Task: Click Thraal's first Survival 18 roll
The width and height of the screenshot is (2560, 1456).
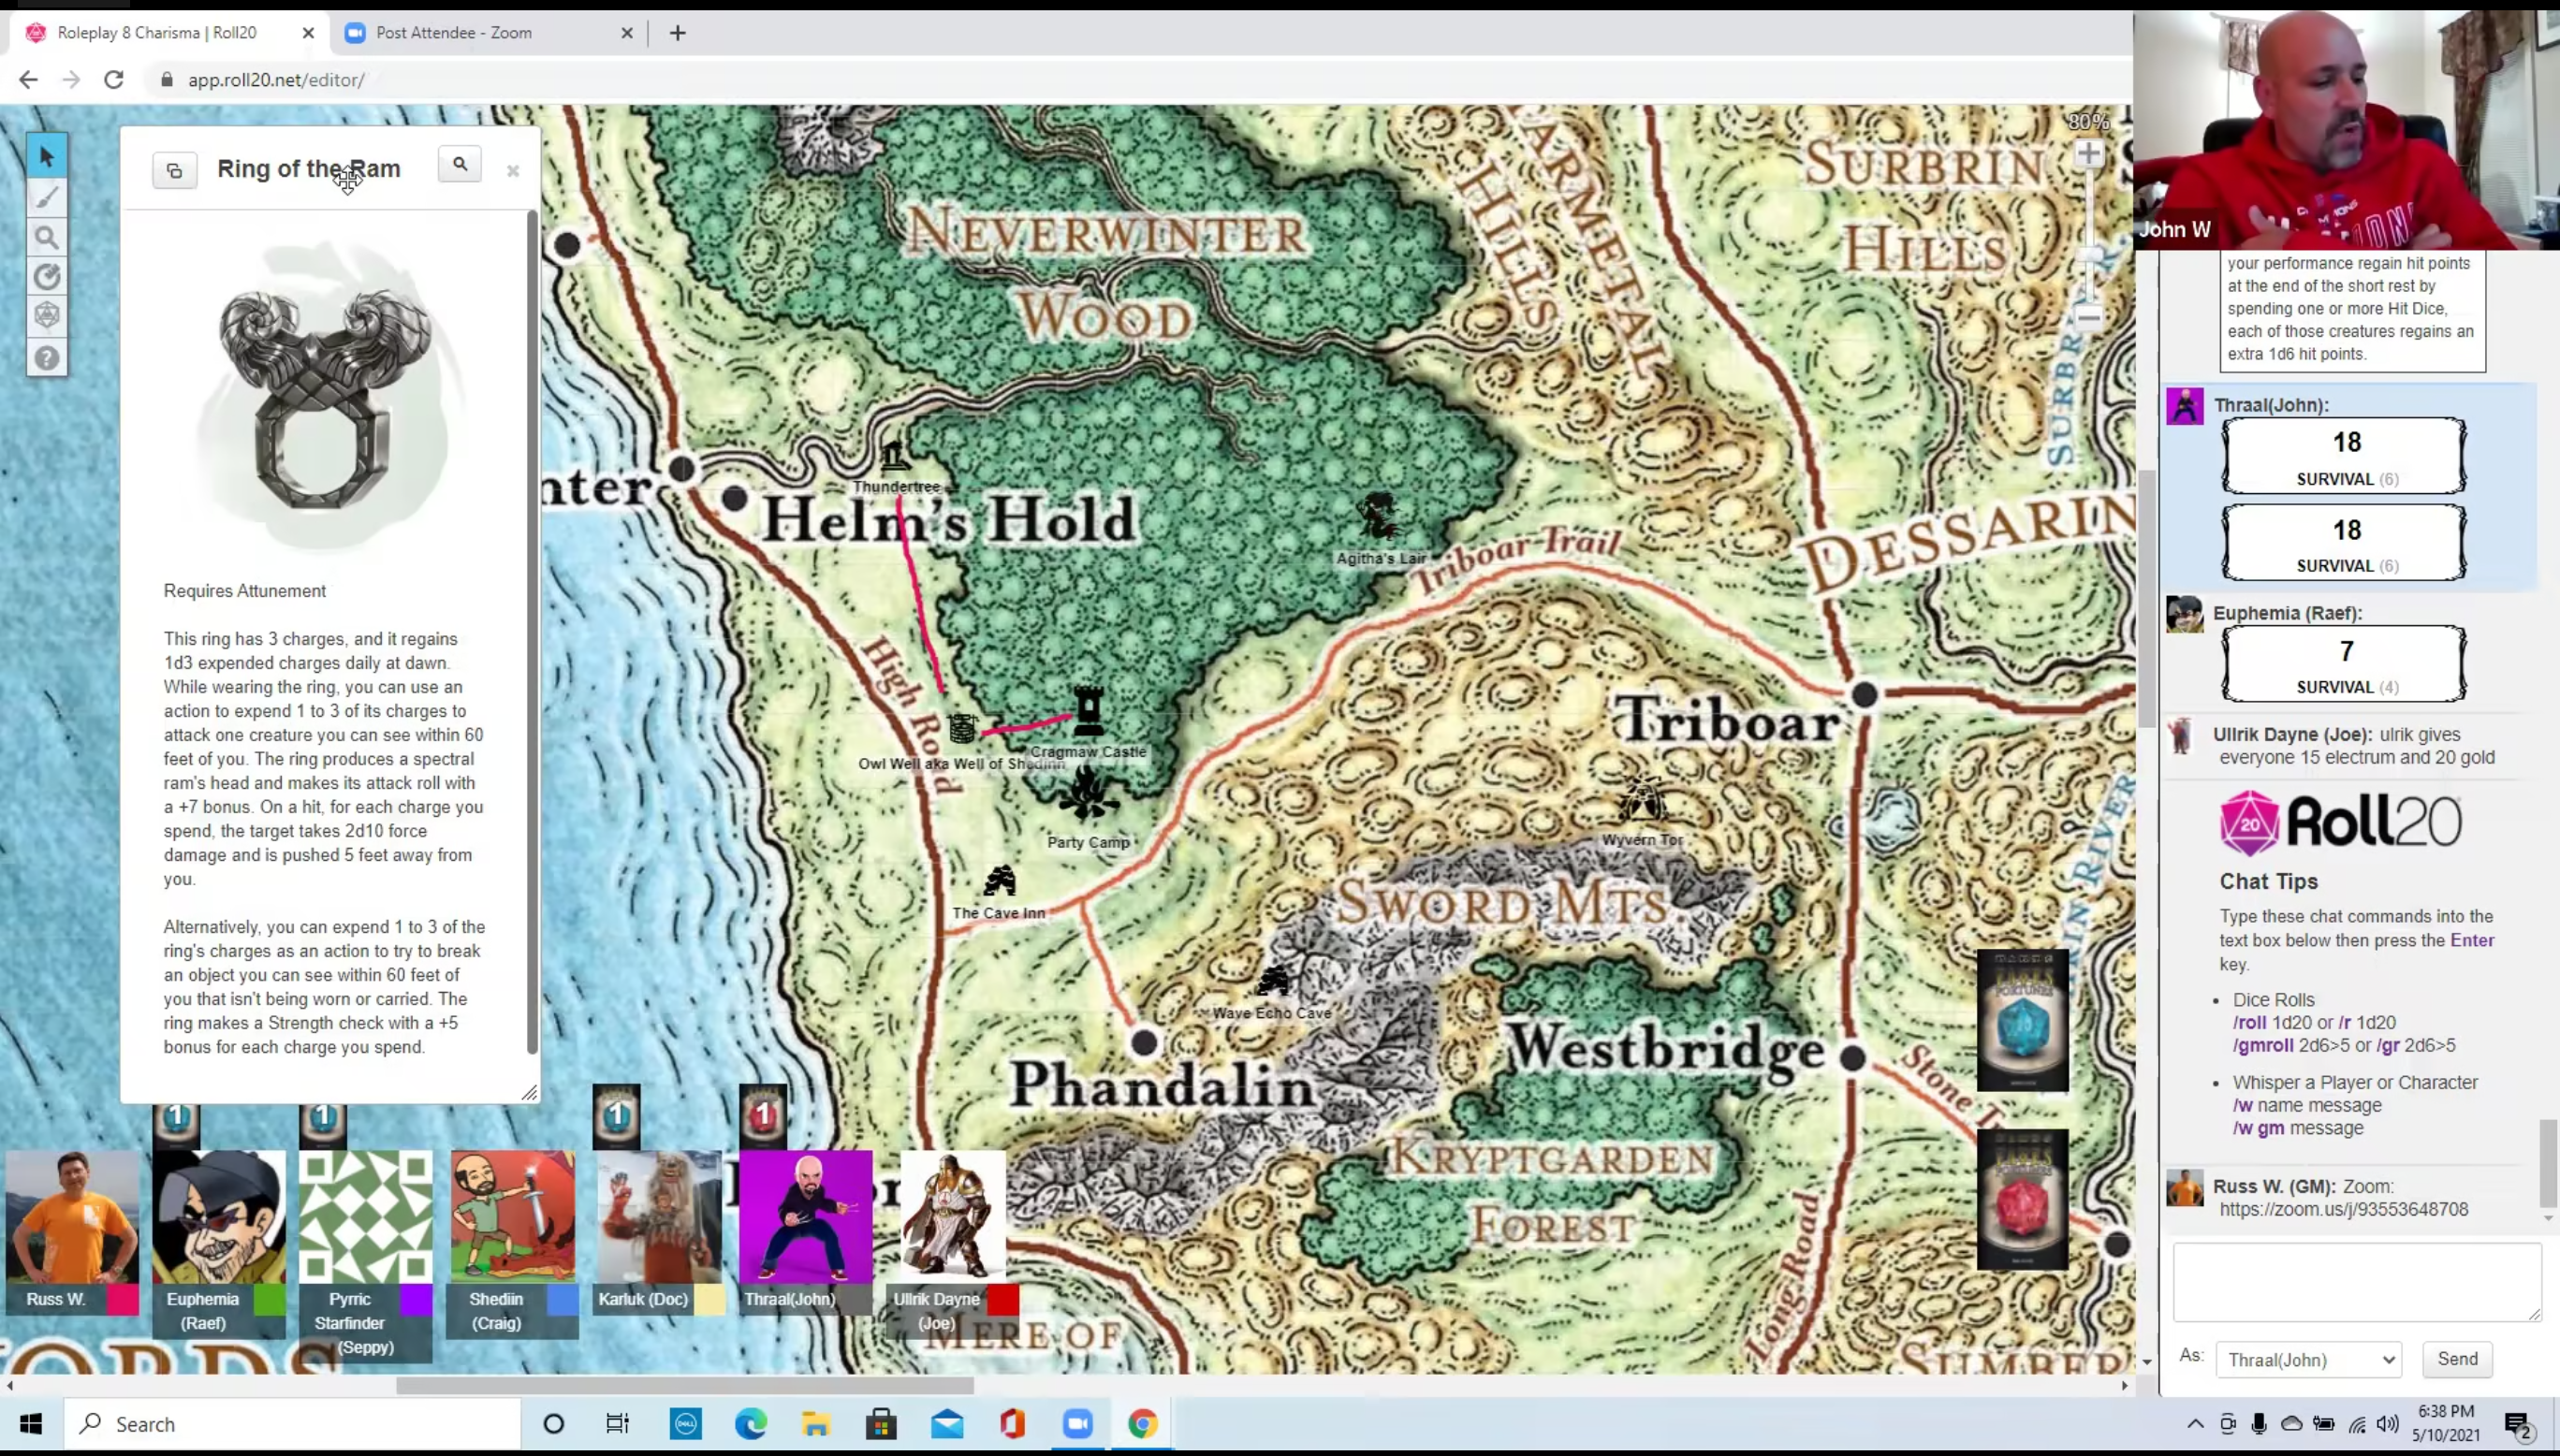Action: point(2344,456)
